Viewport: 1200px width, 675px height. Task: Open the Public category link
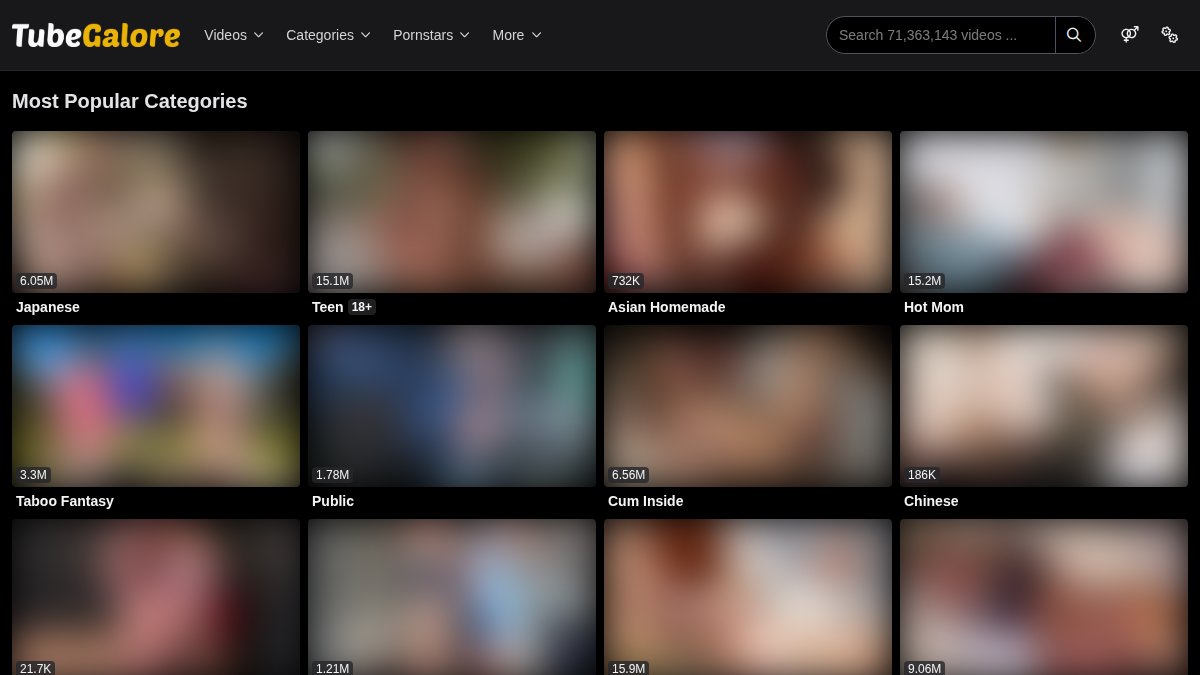tap(333, 501)
